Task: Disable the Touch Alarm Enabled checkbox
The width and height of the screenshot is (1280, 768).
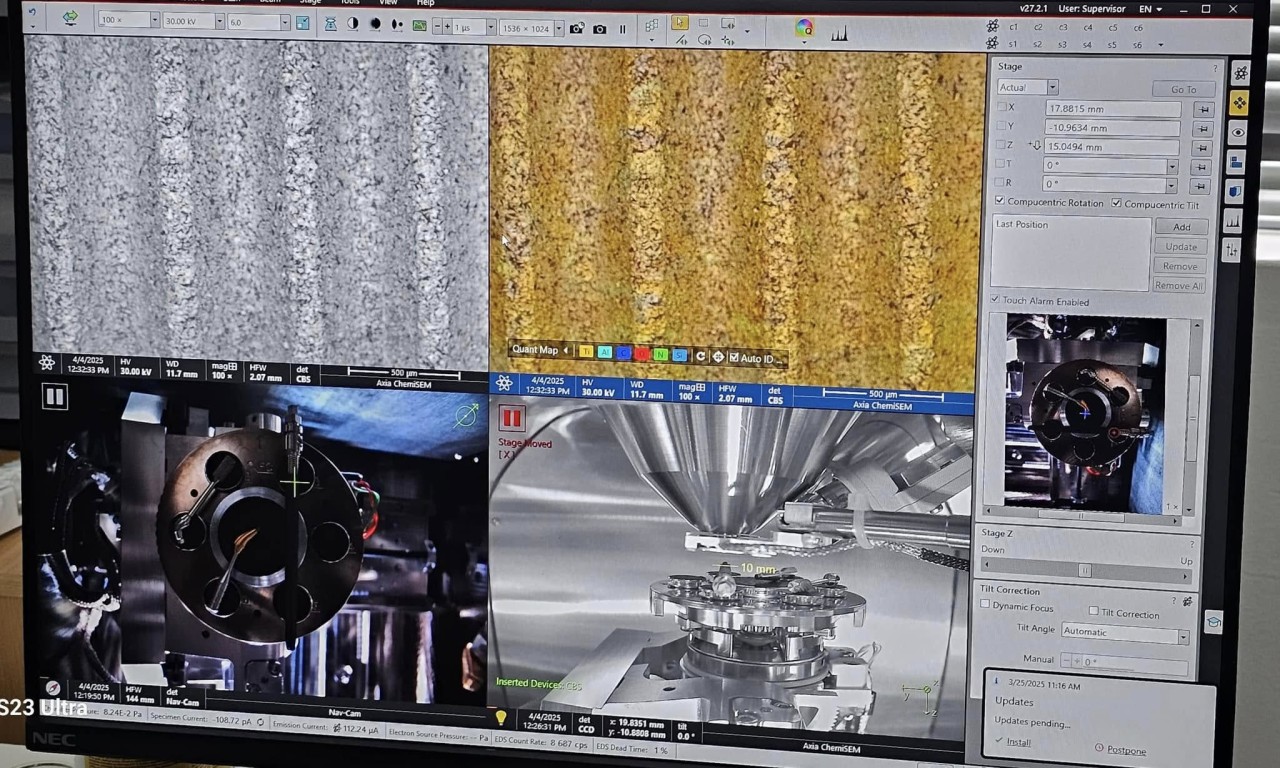Action: click(x=995, y=300)
